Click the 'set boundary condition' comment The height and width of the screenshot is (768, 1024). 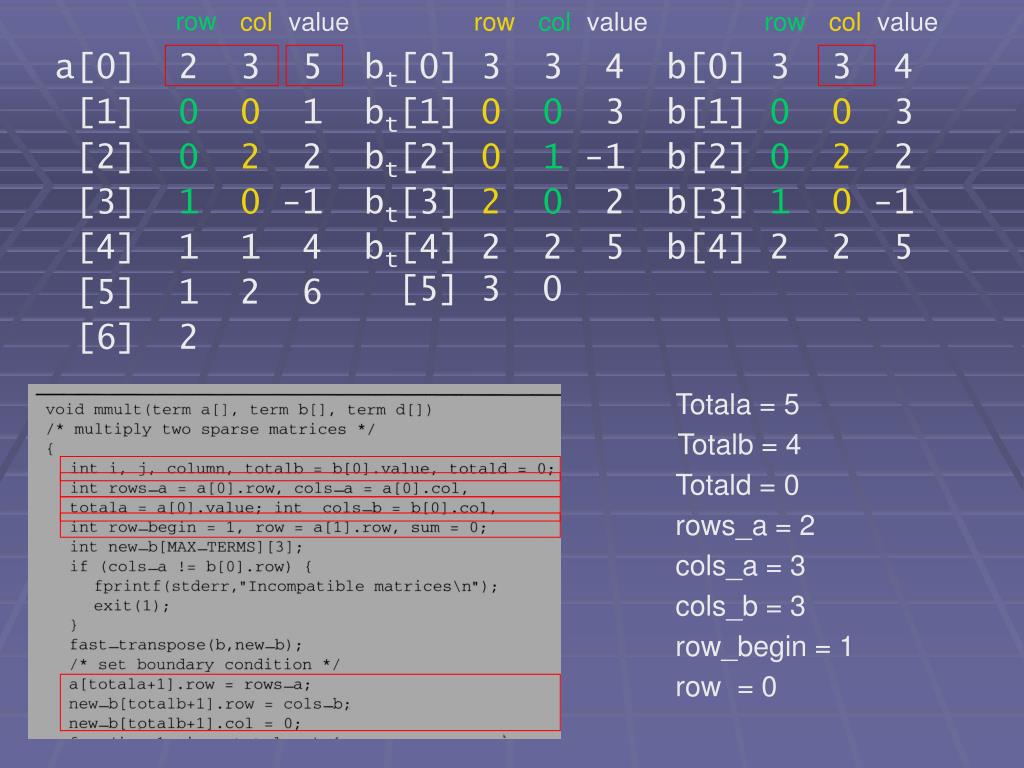204,665
